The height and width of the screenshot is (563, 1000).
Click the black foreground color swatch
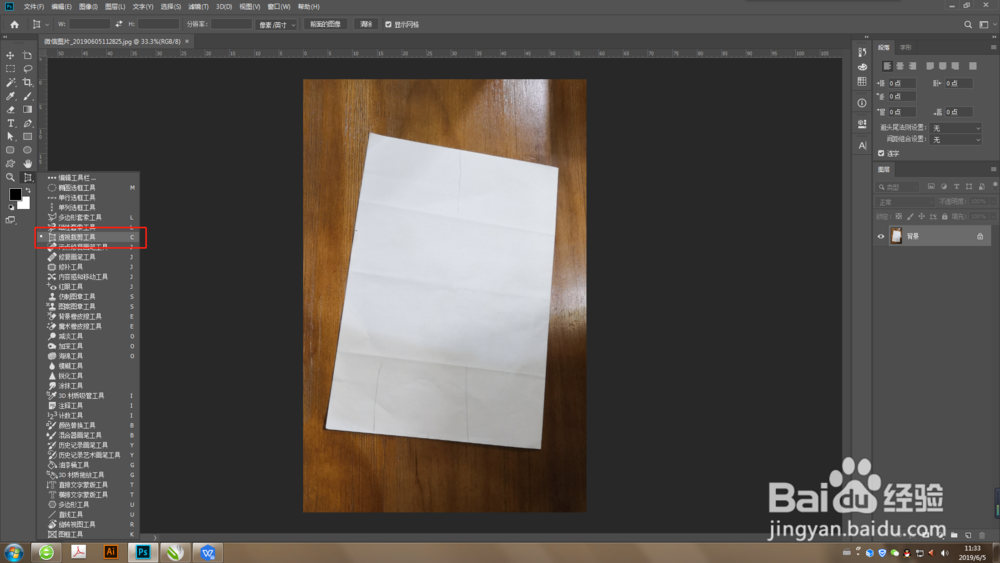coord(14,194)
